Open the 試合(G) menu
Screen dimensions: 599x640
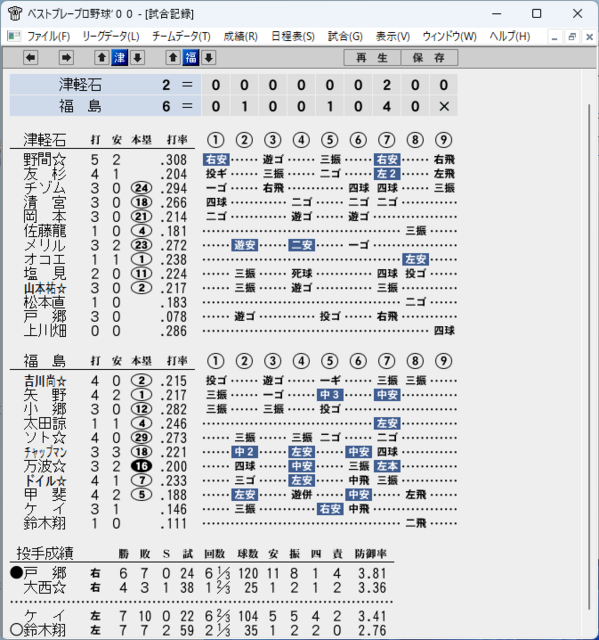[345, 36]
